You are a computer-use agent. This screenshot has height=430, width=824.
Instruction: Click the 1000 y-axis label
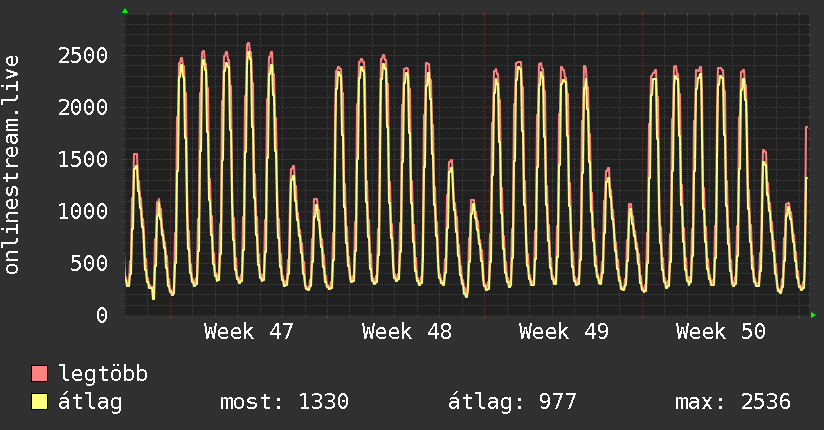click(x=83, y=211)
